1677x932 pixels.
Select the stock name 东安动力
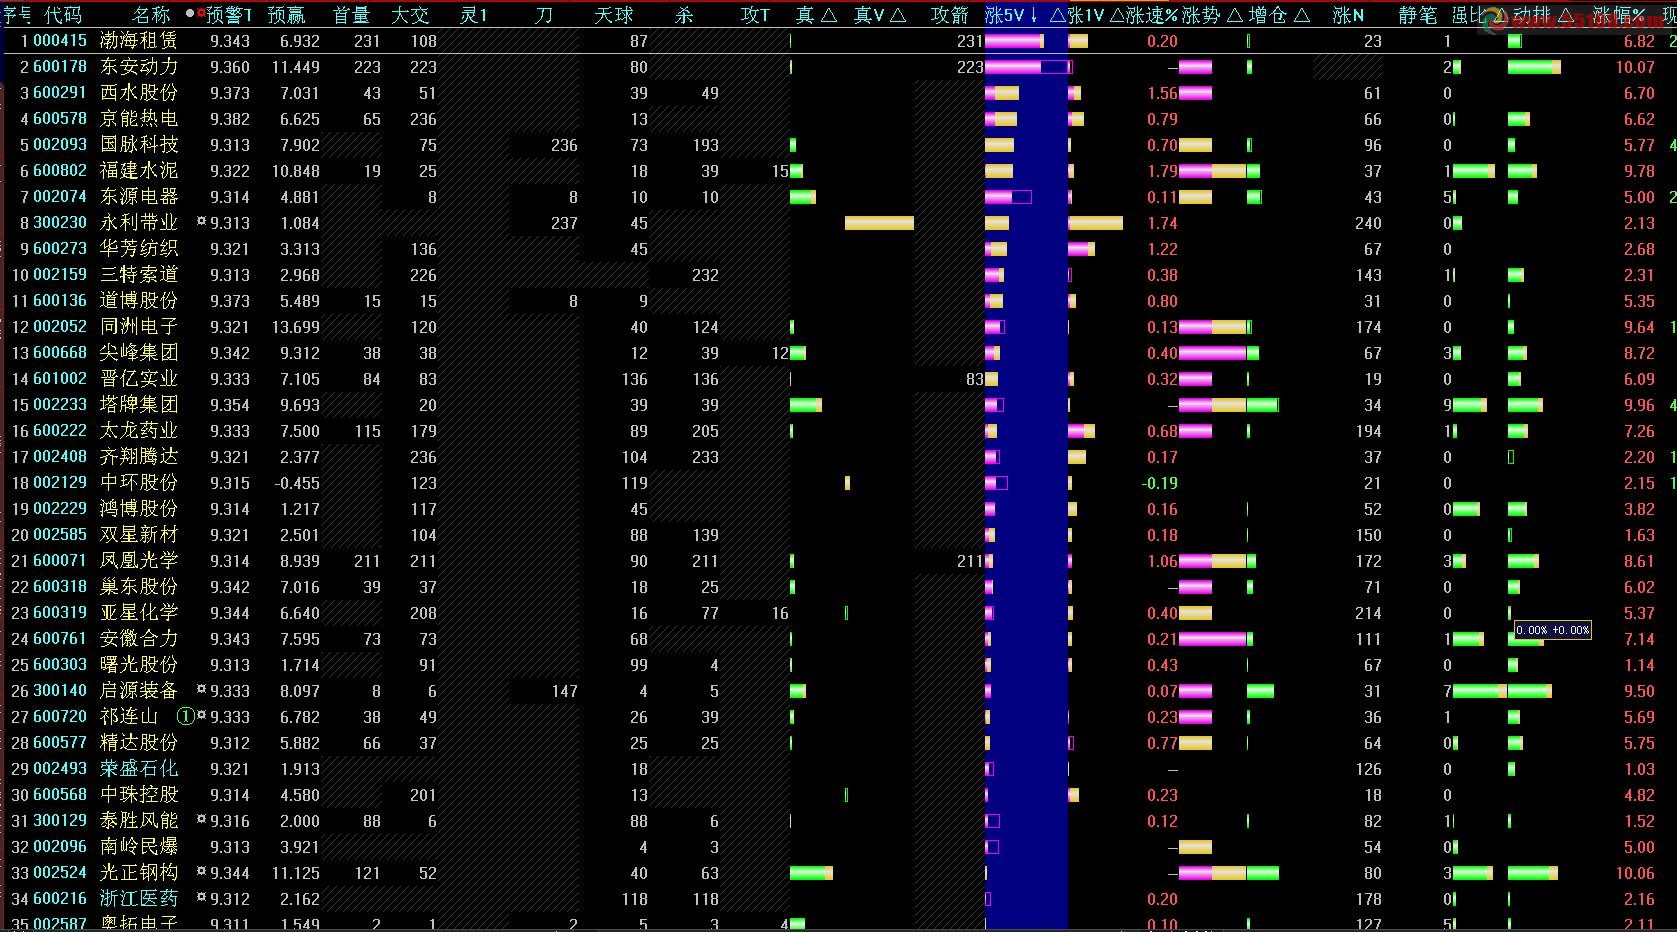coord(139,67)
